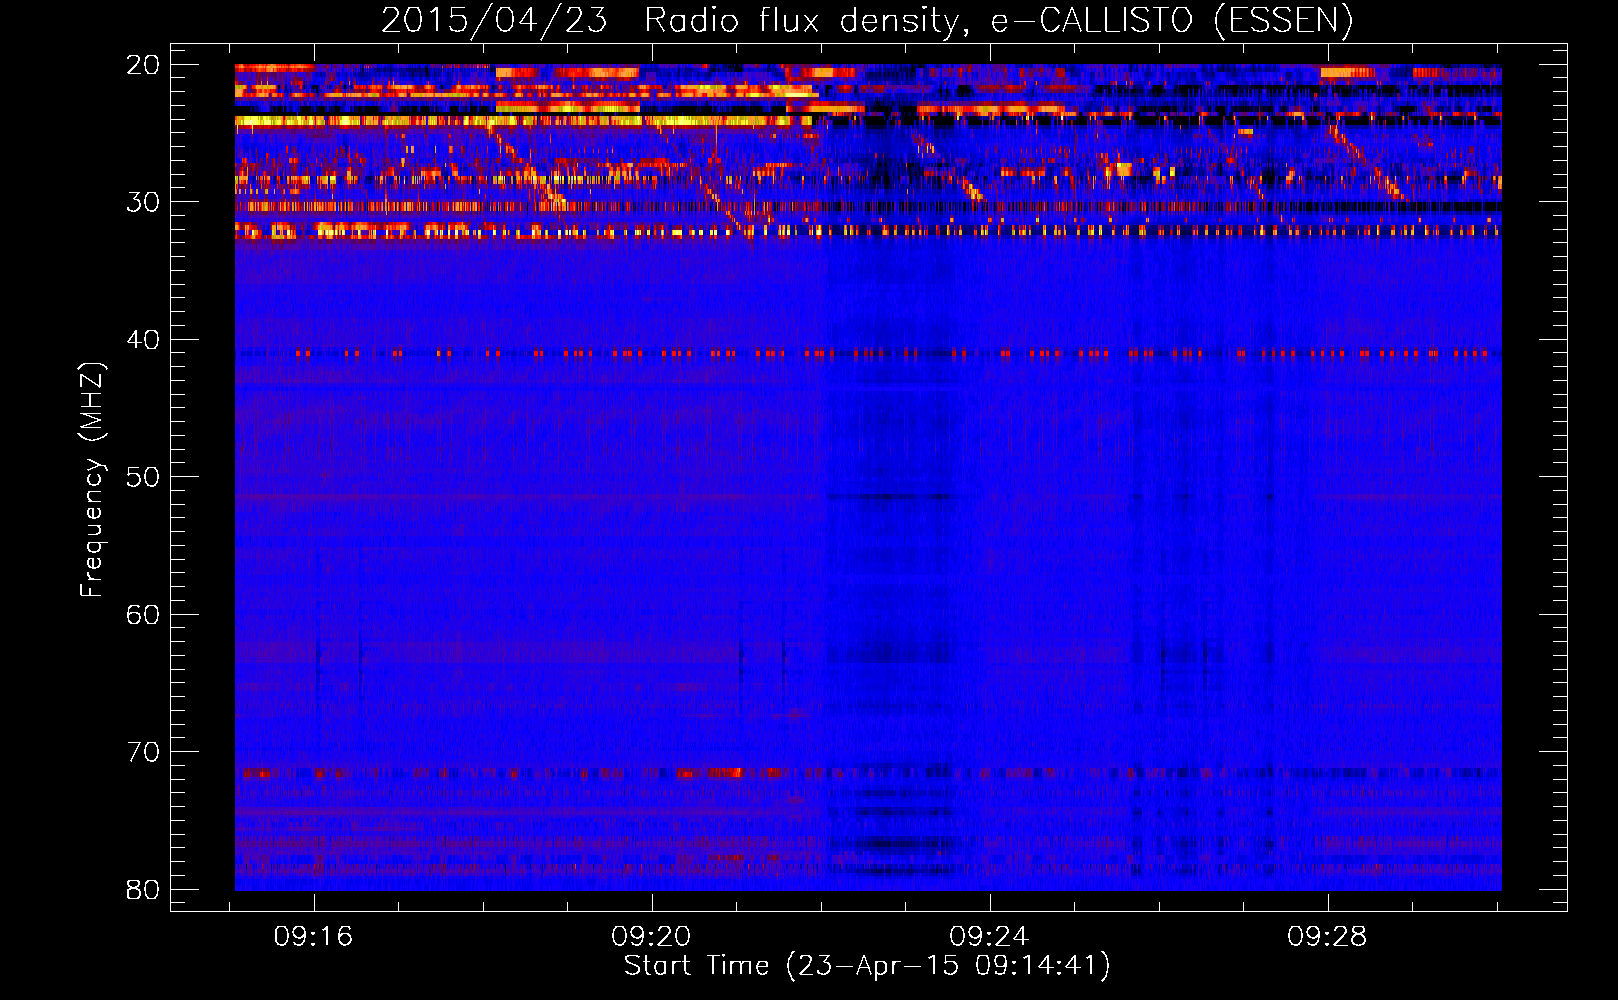The height and width of the screenshot is (1000, 1618).
Task: Click the 40 frequency tick label
Action: (143, 340)
